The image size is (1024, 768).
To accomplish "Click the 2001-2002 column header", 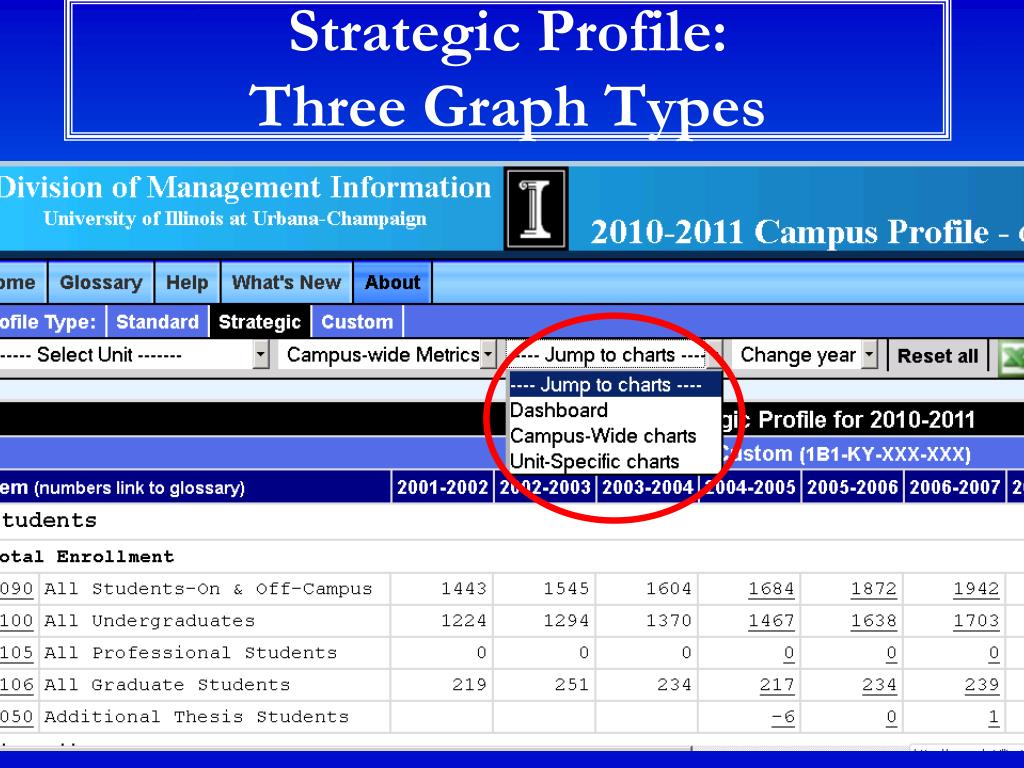I will (443, 487).
